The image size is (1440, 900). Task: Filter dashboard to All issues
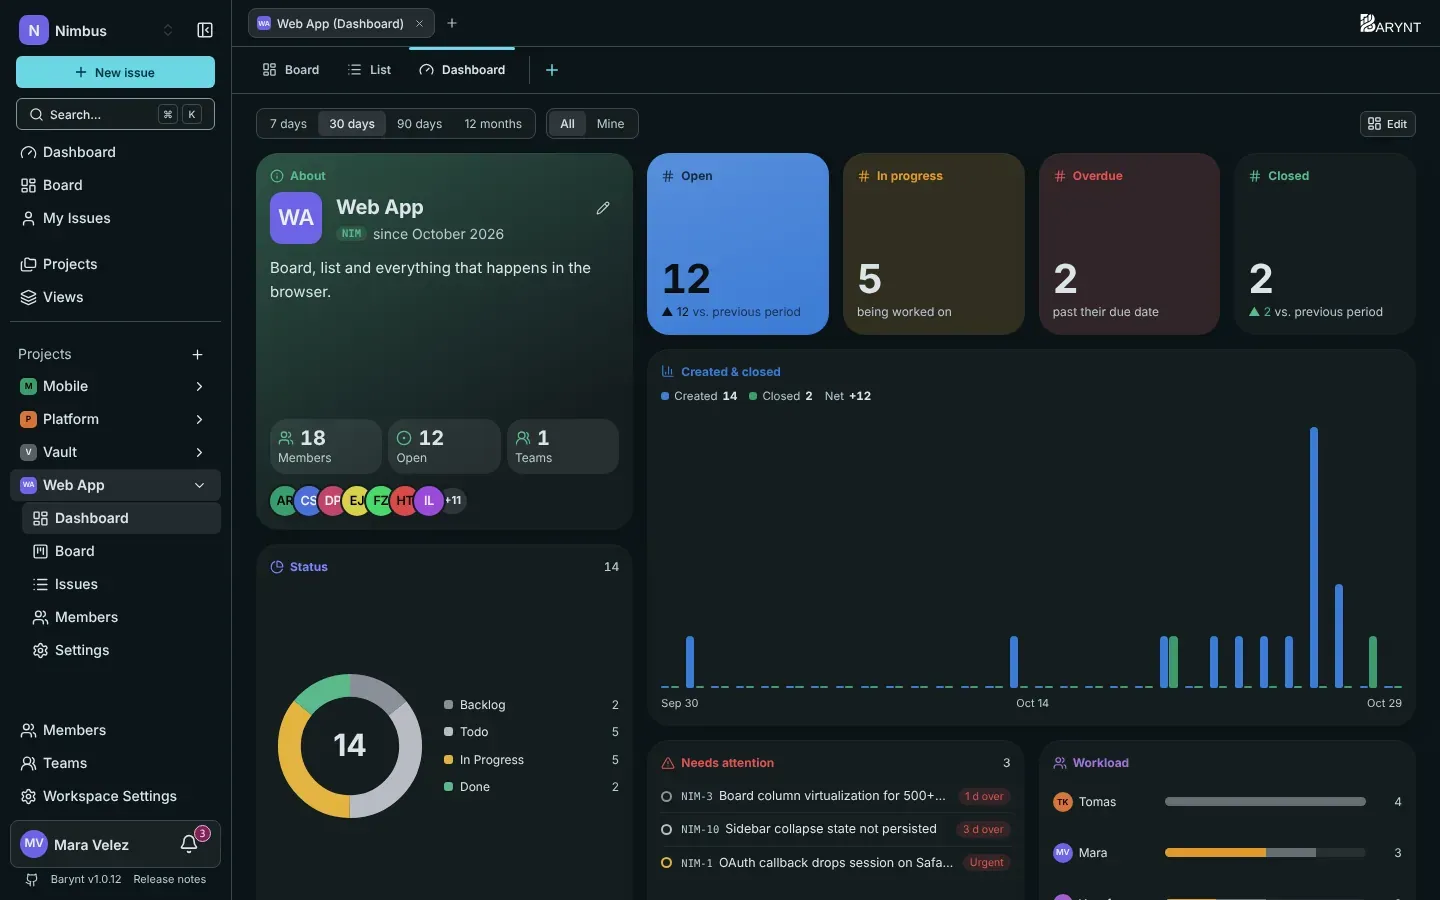click(567, 124)
